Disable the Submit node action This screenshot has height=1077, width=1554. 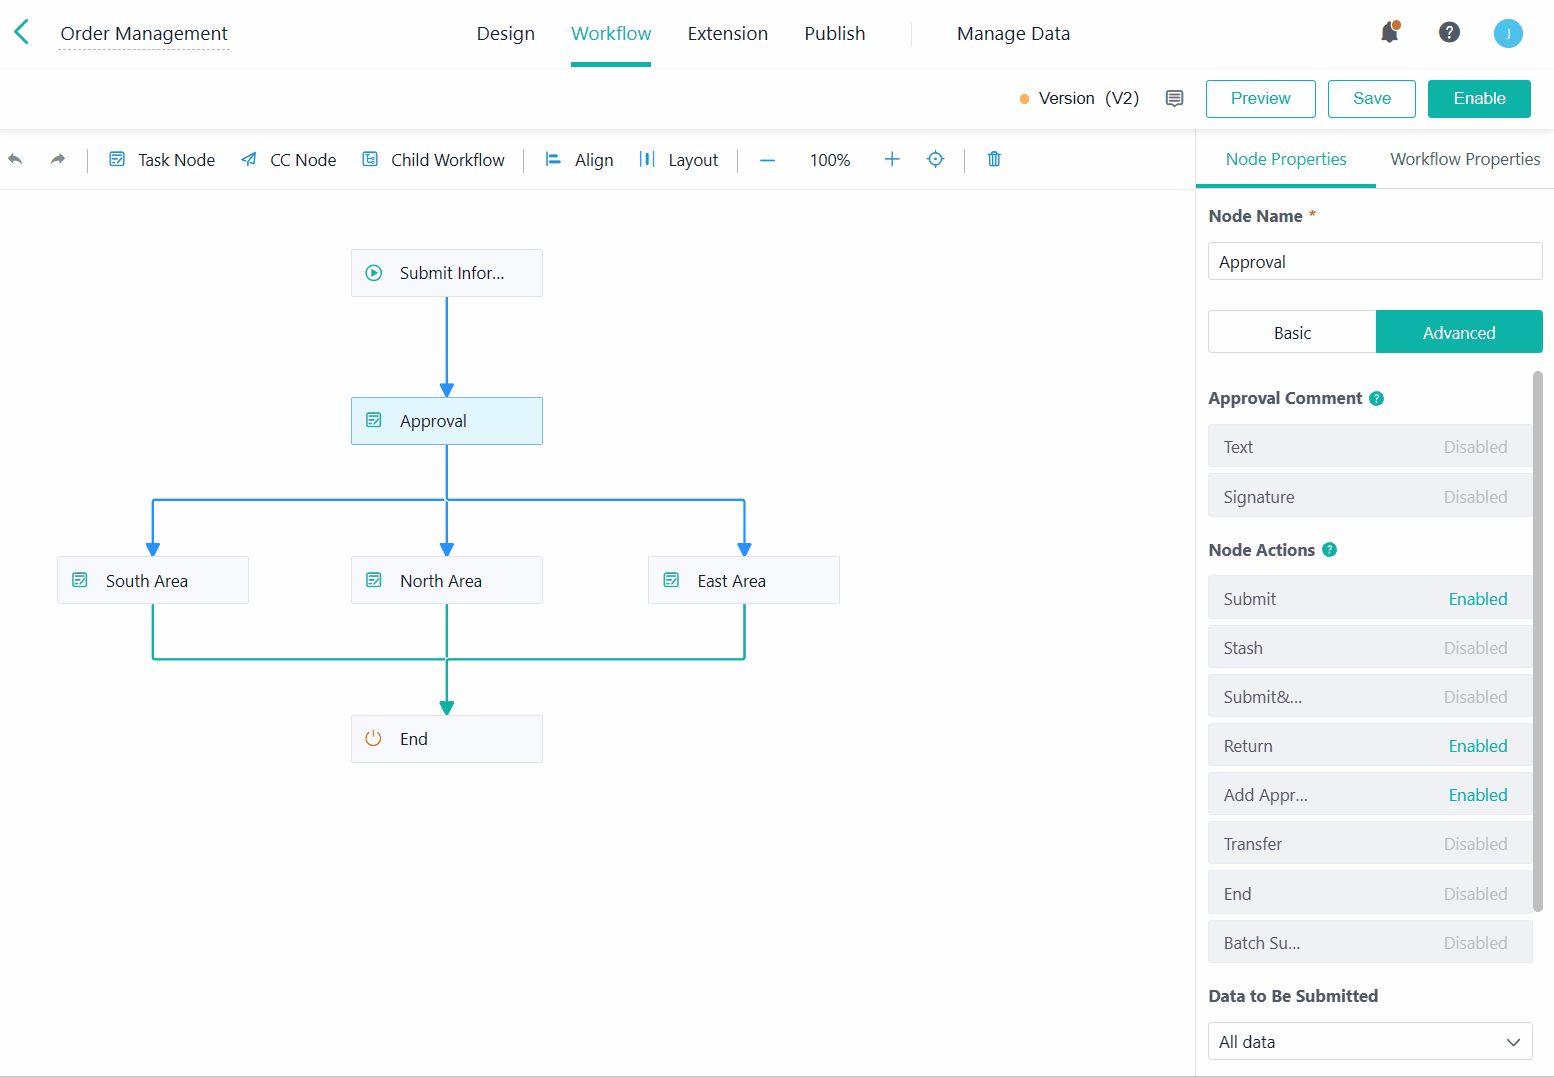tap(1478, 598)
